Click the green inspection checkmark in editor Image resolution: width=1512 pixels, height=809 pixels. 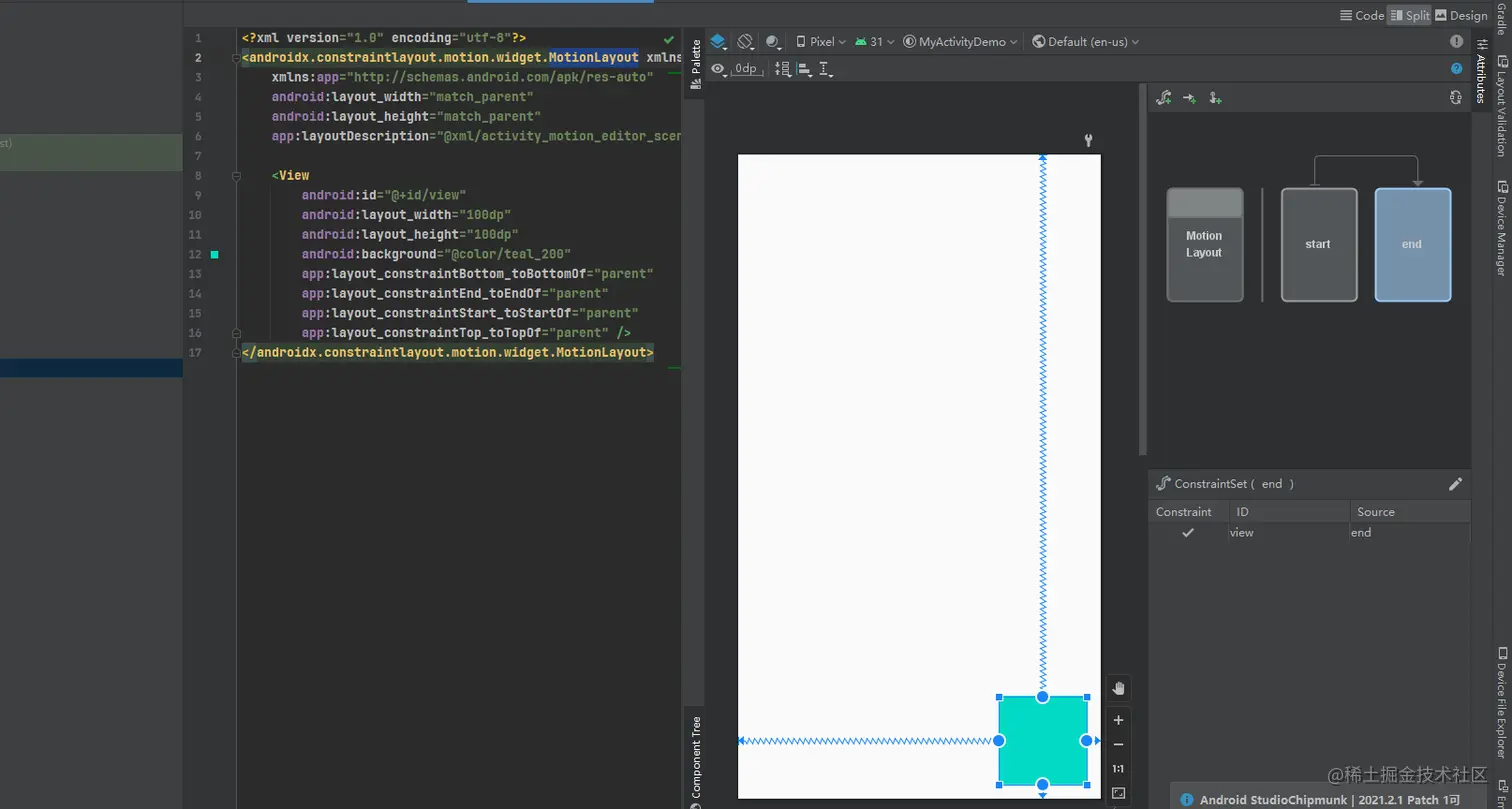[x=669, y=39]
